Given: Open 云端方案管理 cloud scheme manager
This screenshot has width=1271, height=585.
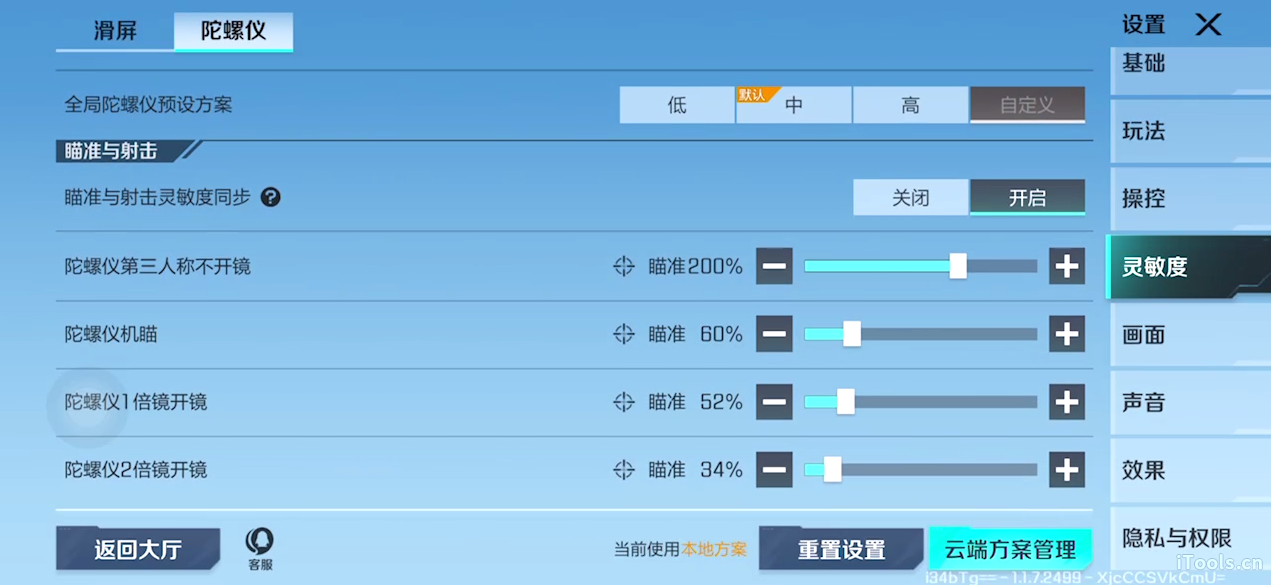Looking at the screenshot, I should click(1010, 549).
